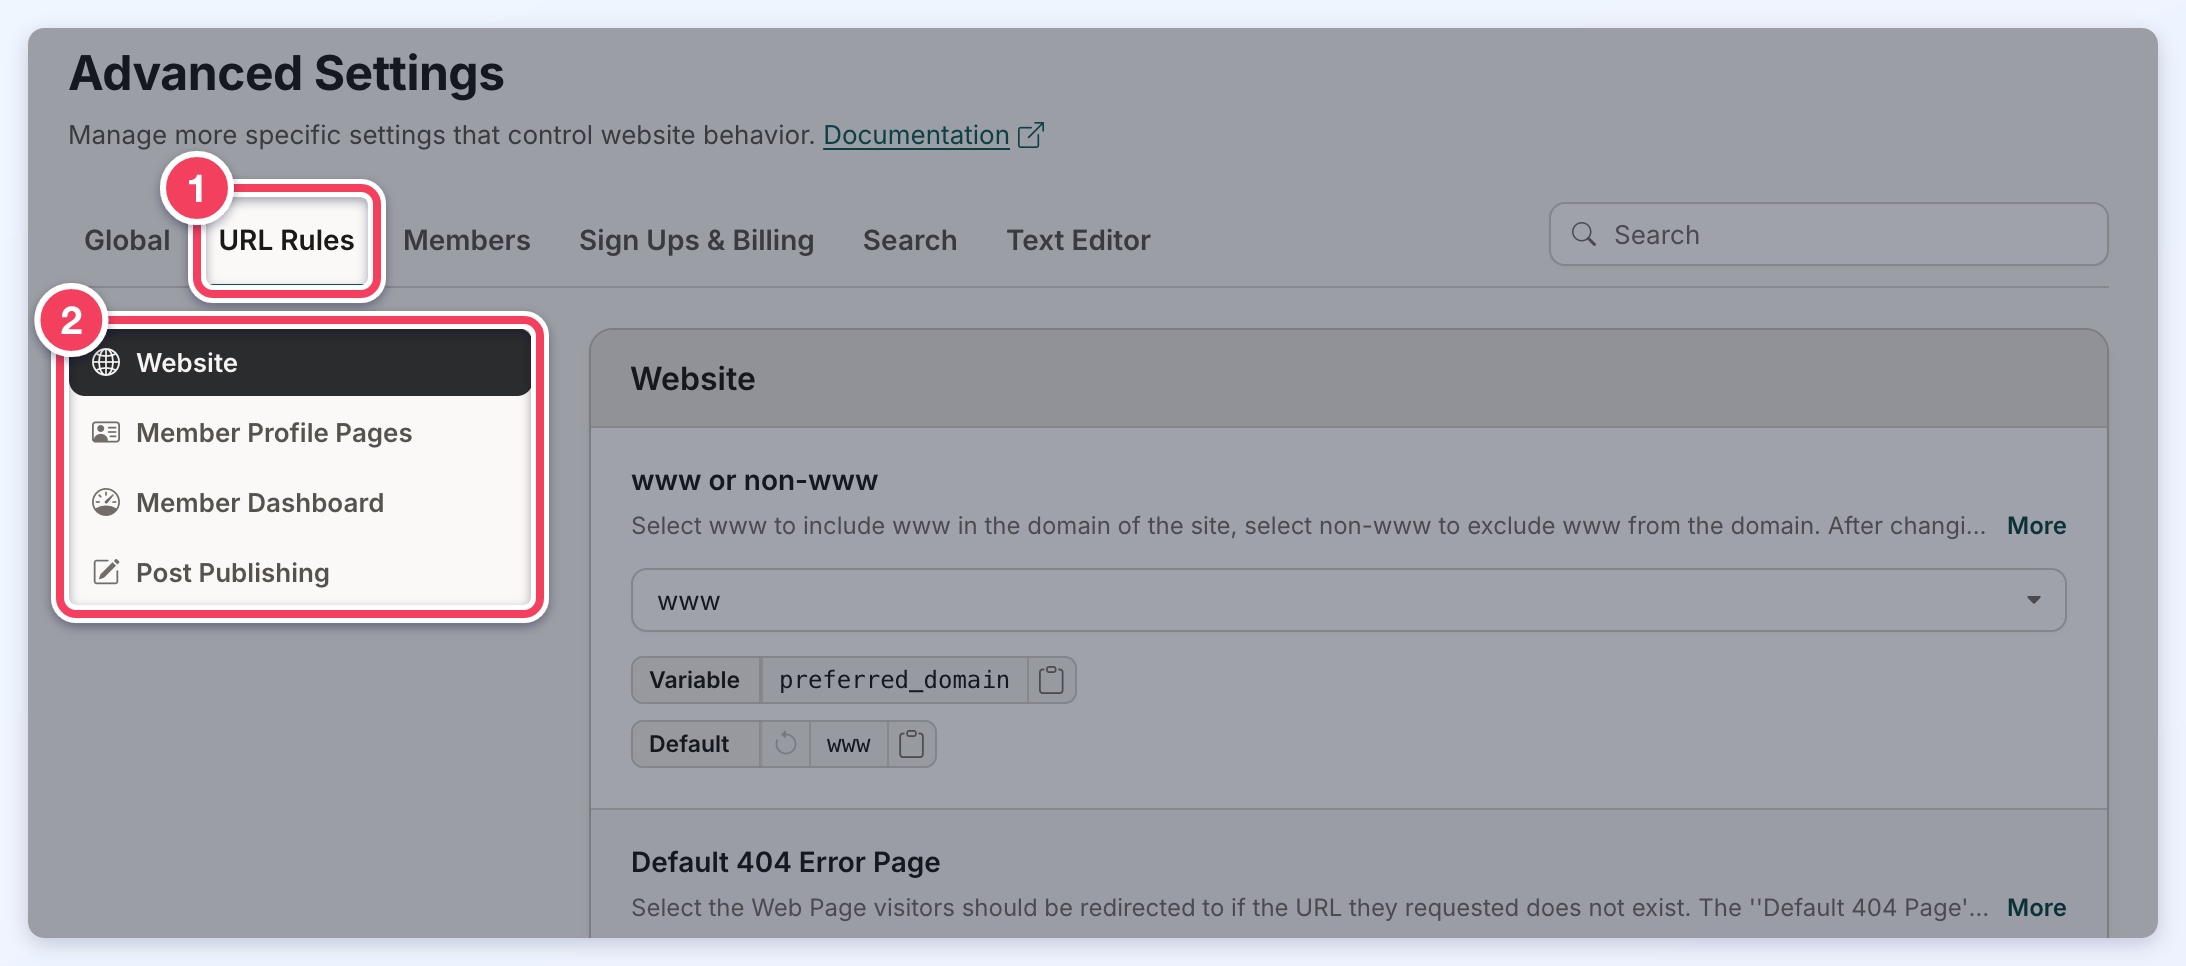Image resolution: width=2186 pixels, height=966 pixels.
Task: Open Member Profile Pages section
Action: point(300,432)
